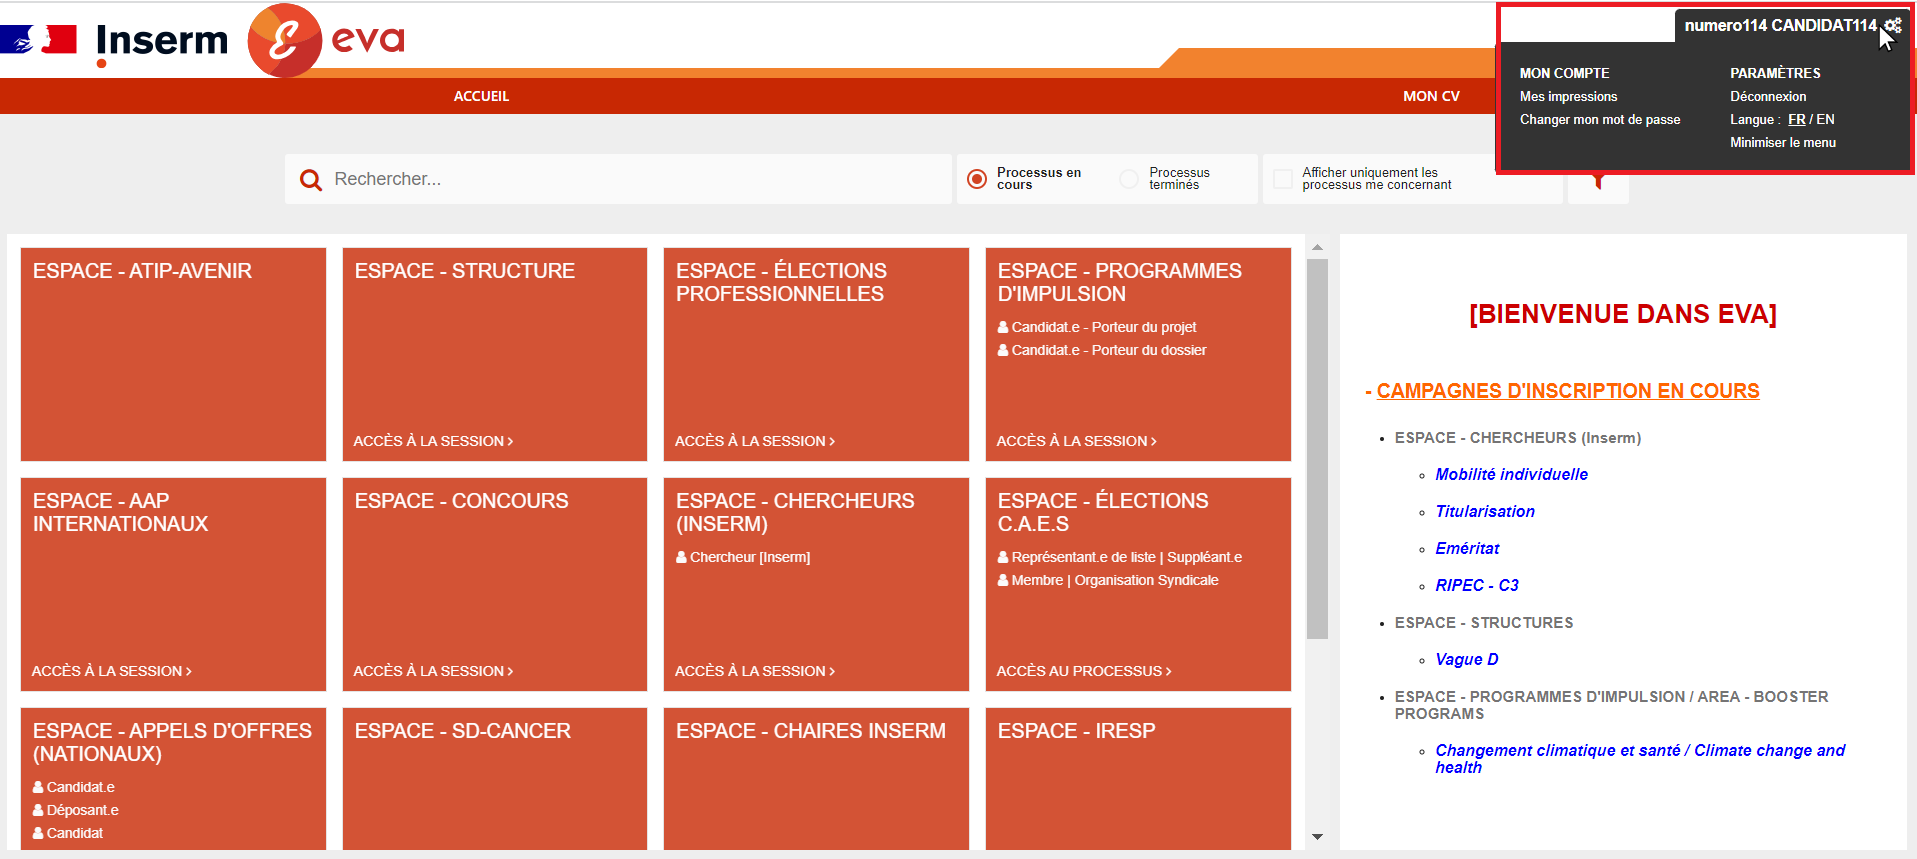Click the 'PARAMÈTRES' heading in the account menu

click(1775, 73)
